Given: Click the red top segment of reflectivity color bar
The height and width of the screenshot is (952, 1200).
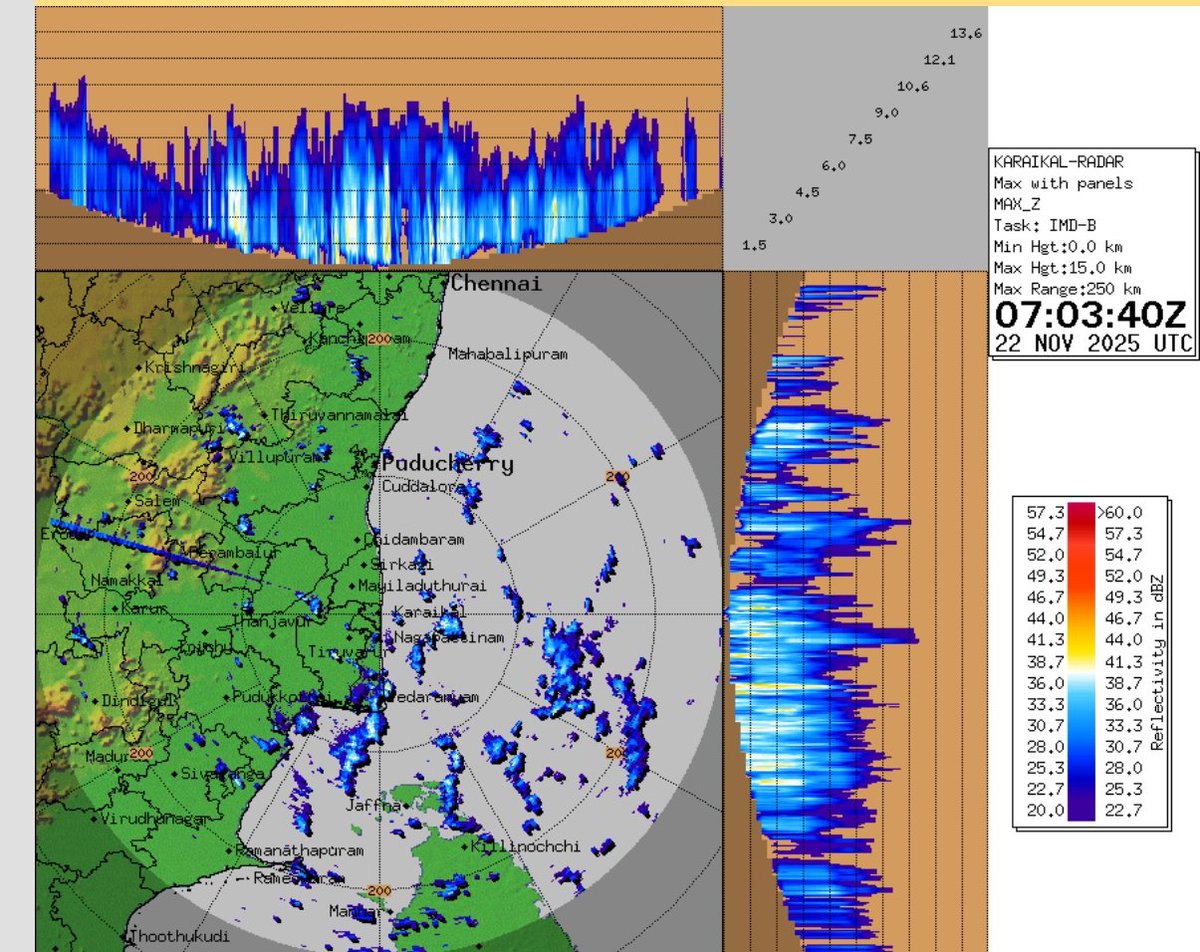Looking at the screenshot, I should [1082, 514].
